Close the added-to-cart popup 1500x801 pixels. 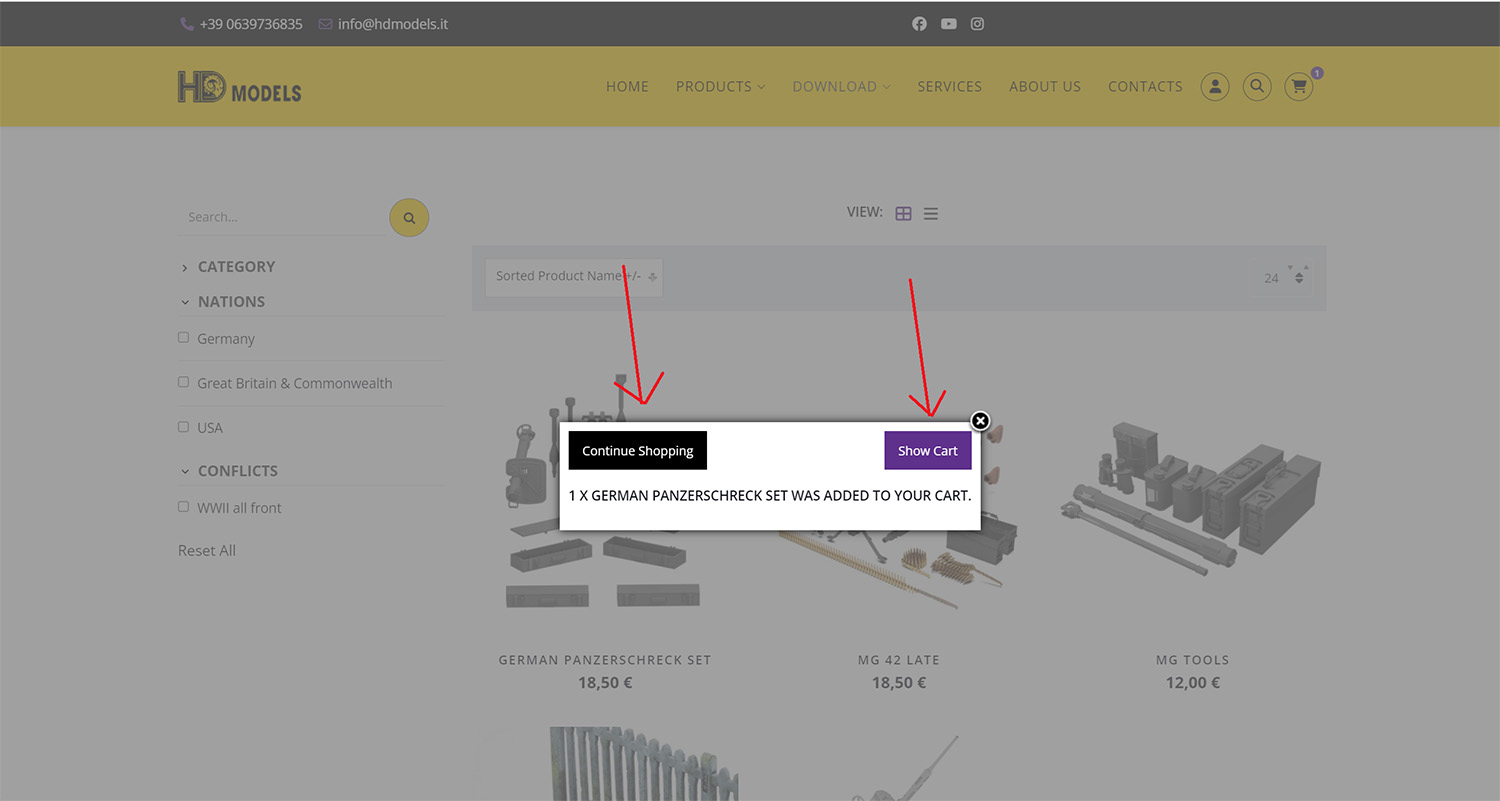[980, 421]
